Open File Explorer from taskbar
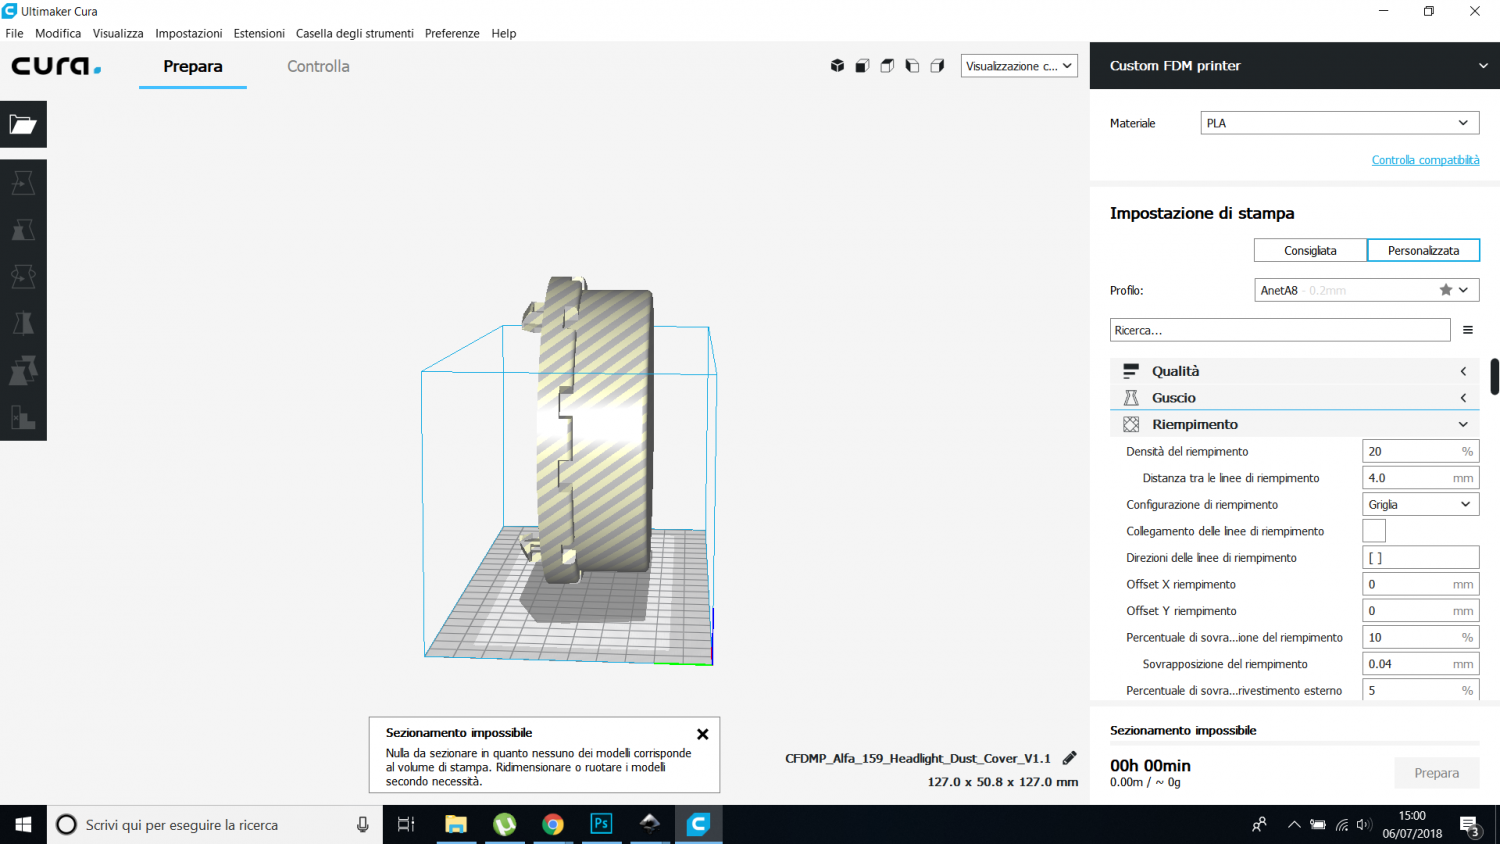 (456, 825)
